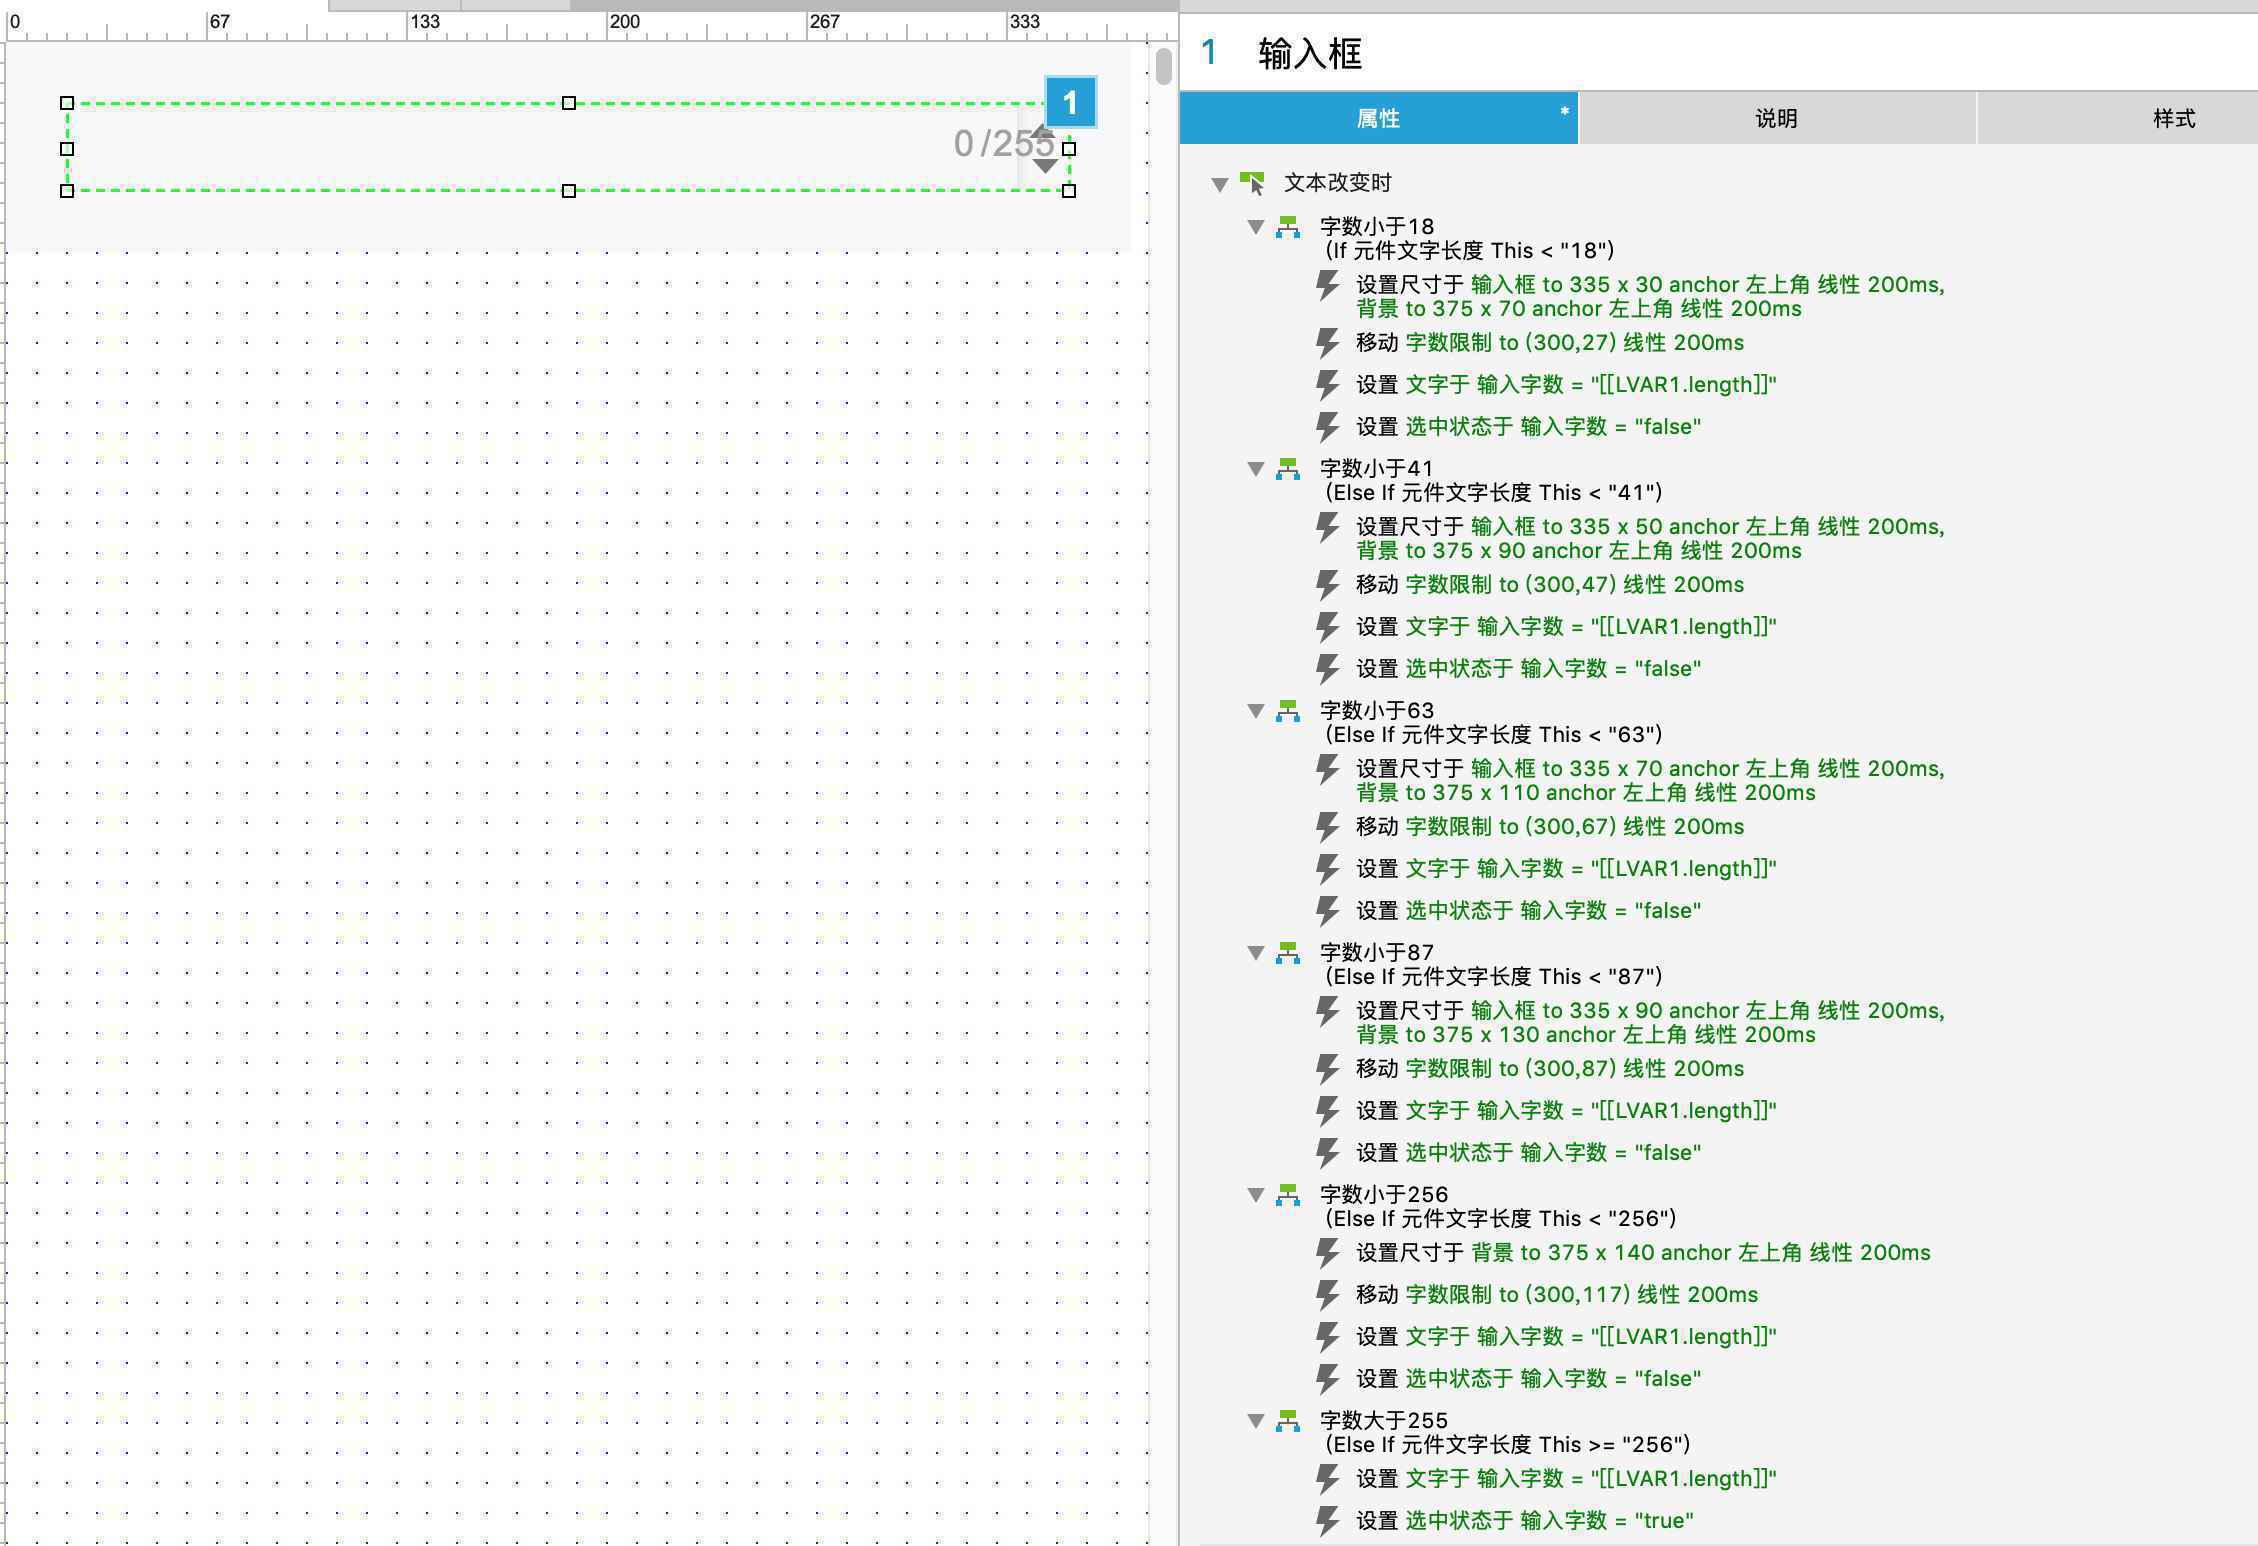Click the canvas vertical scrollbar thumb
The width and height of the screenshot is (2258, 1546).
coord(1163,66)
